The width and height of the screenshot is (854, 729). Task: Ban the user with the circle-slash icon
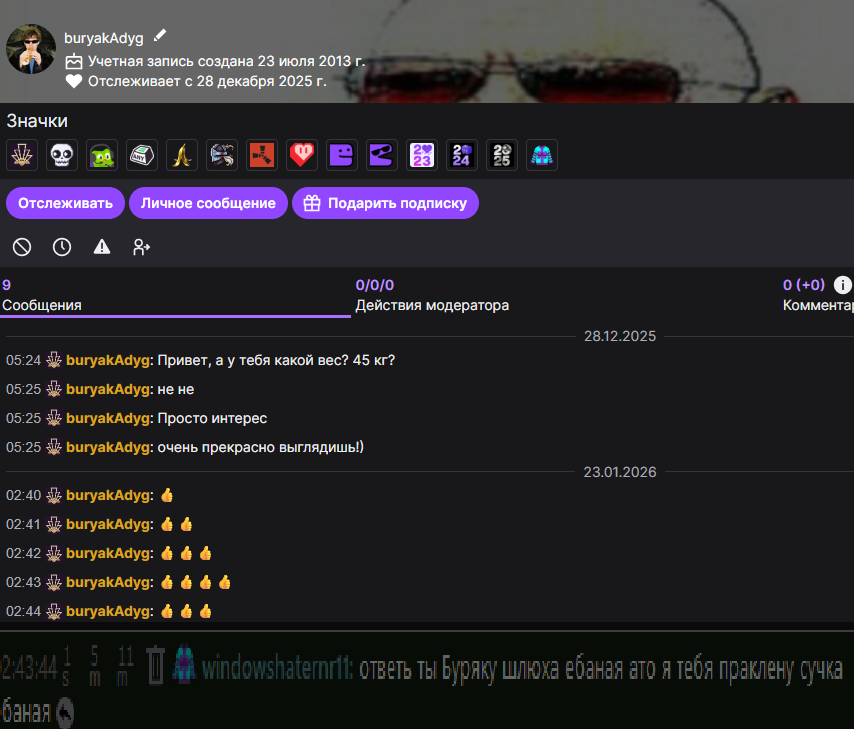coord(22,246)
